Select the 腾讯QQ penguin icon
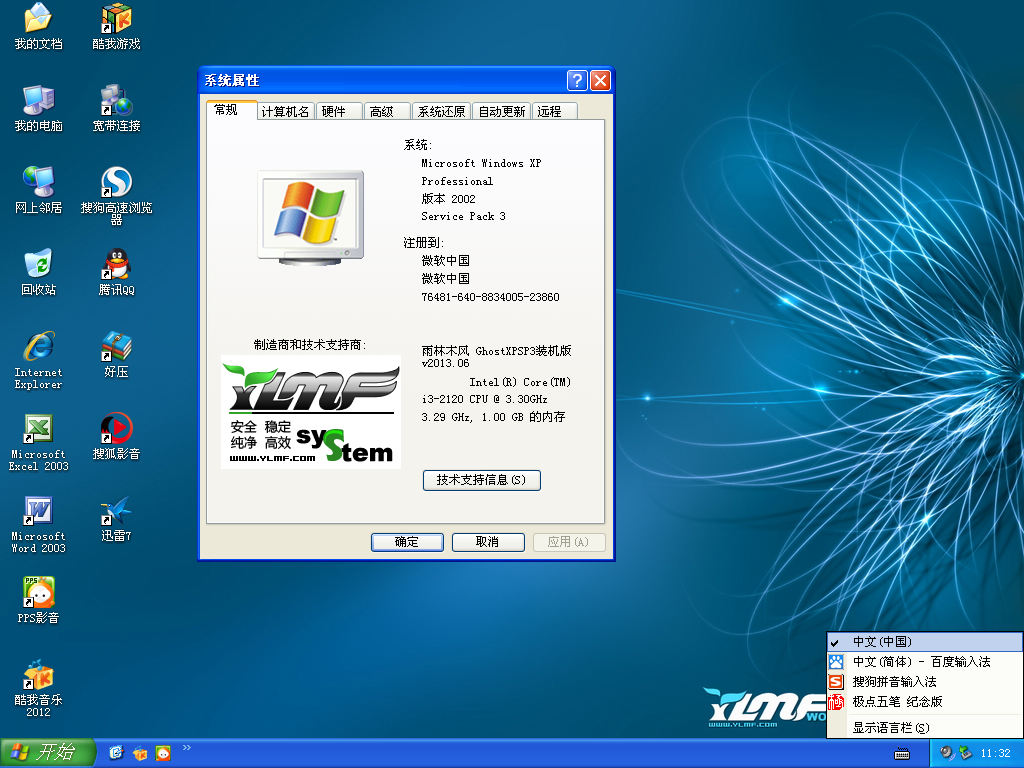Screen dimensions: 1024x768 pos(116,272)
